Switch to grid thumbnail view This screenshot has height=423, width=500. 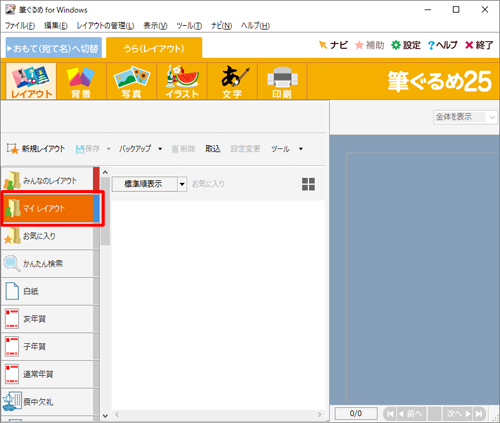pyautogui.click(x=308, y=184)
